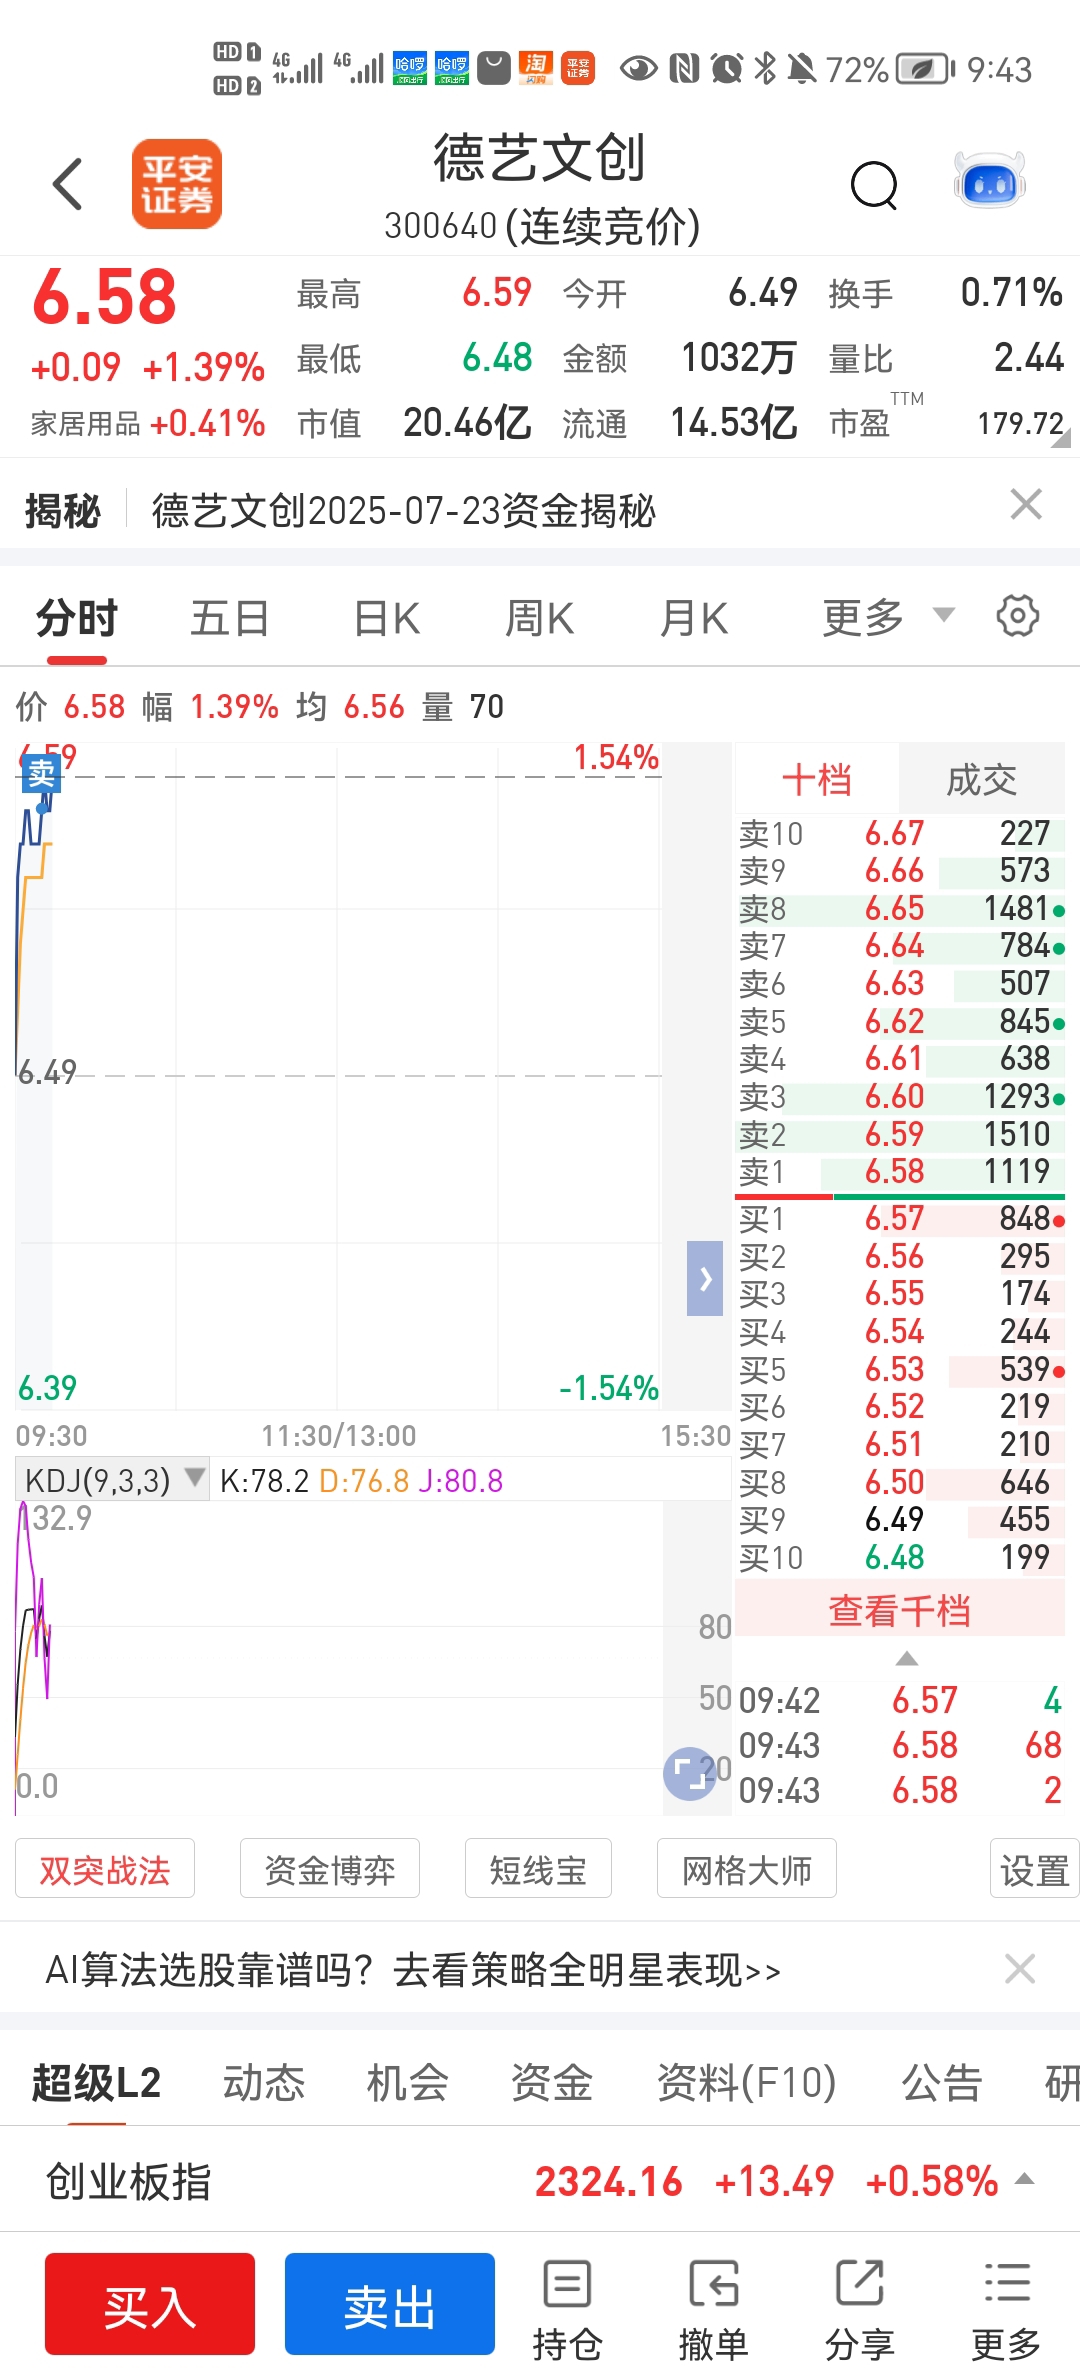This screenshot has width=1080, height=2376.
Task: Open the Ping An Securities logo
Action: tap(177, 184)
